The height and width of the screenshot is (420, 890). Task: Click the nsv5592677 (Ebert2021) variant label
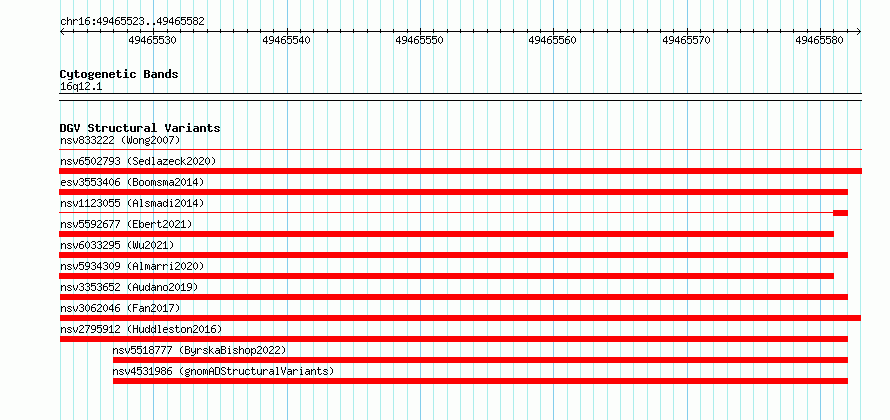coord(126,224)
